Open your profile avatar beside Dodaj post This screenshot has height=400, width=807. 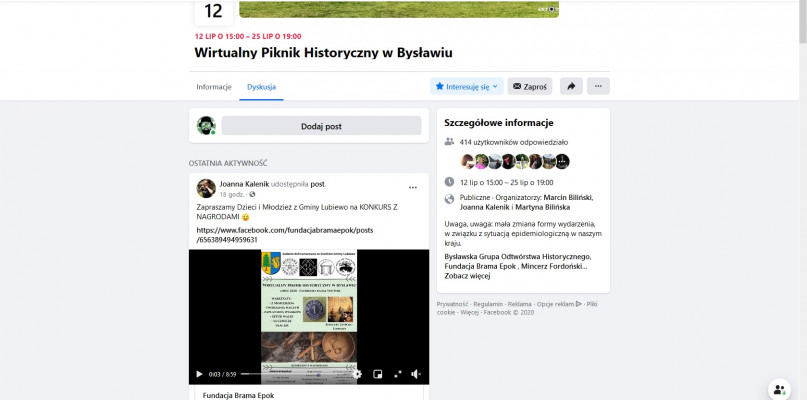(206, 126)
